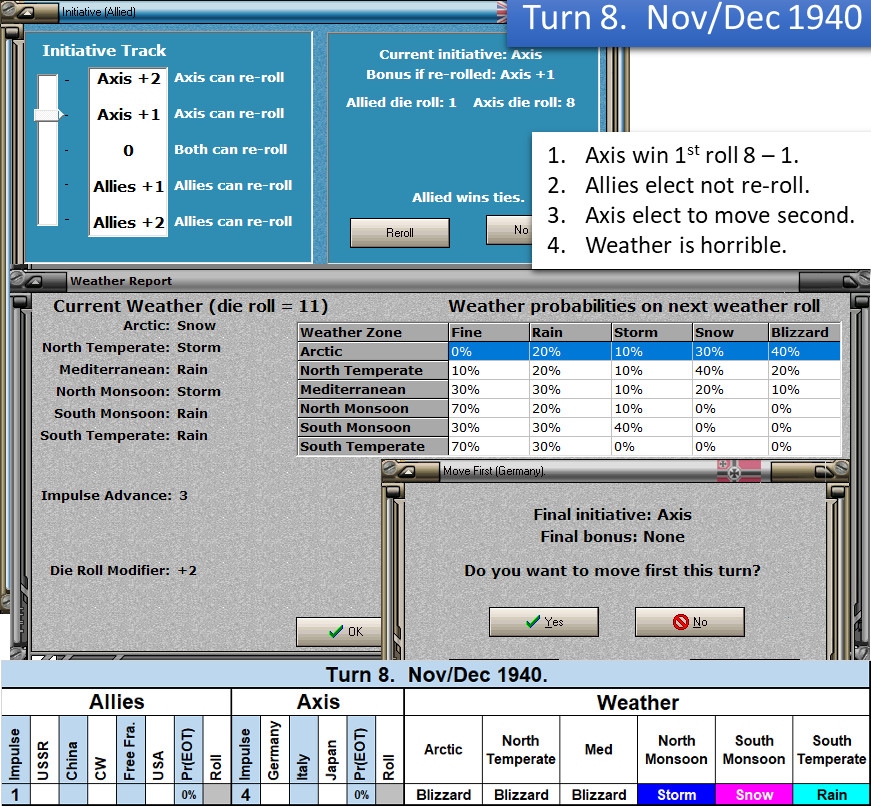Click the Fine column header
Screen dimensions: 871x806
click(489, 332)
